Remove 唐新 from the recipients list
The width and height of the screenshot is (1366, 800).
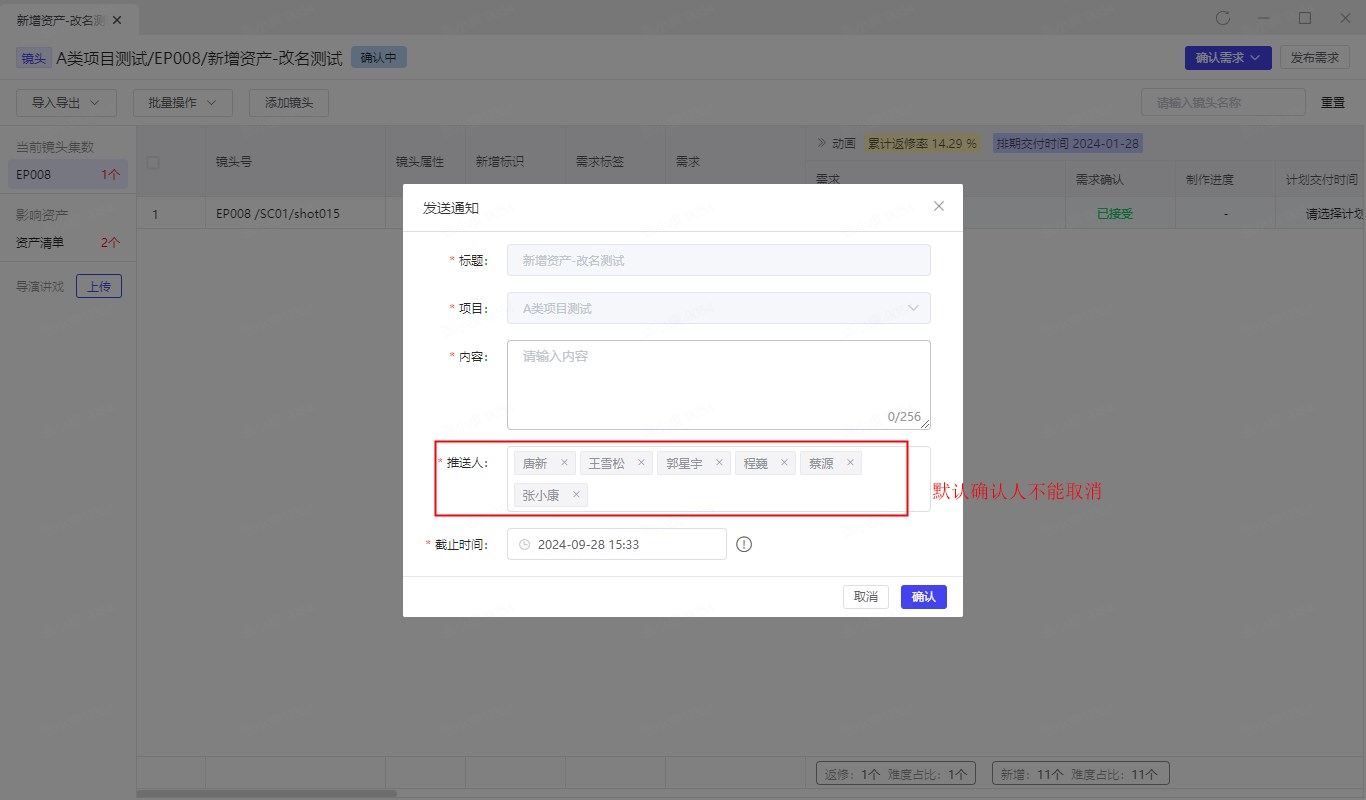click(x=564, y=463)
